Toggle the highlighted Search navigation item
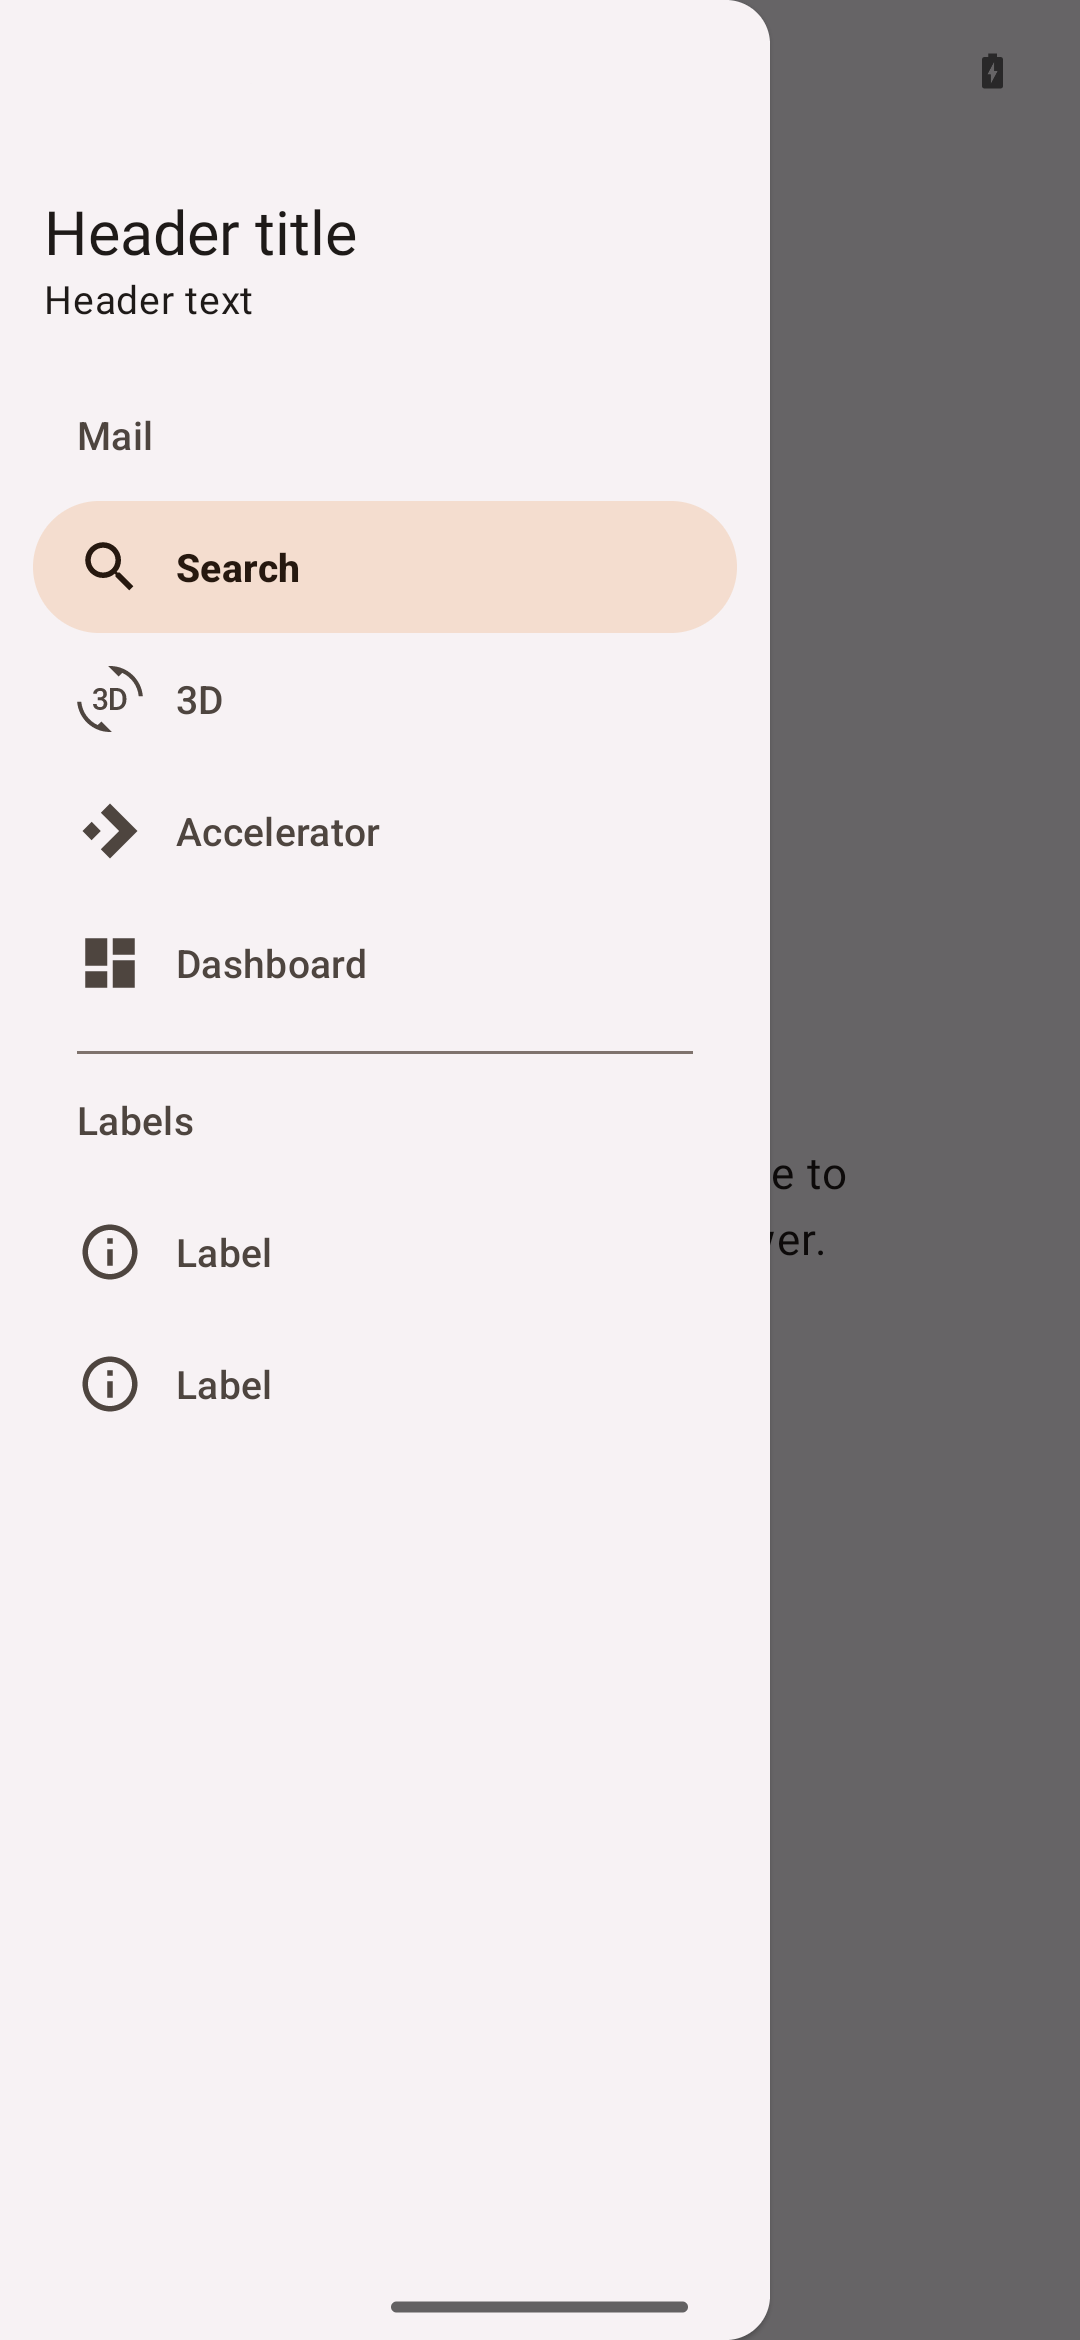The width and height of the screenshot is (1080, 2340). click(x=385, y=566)
